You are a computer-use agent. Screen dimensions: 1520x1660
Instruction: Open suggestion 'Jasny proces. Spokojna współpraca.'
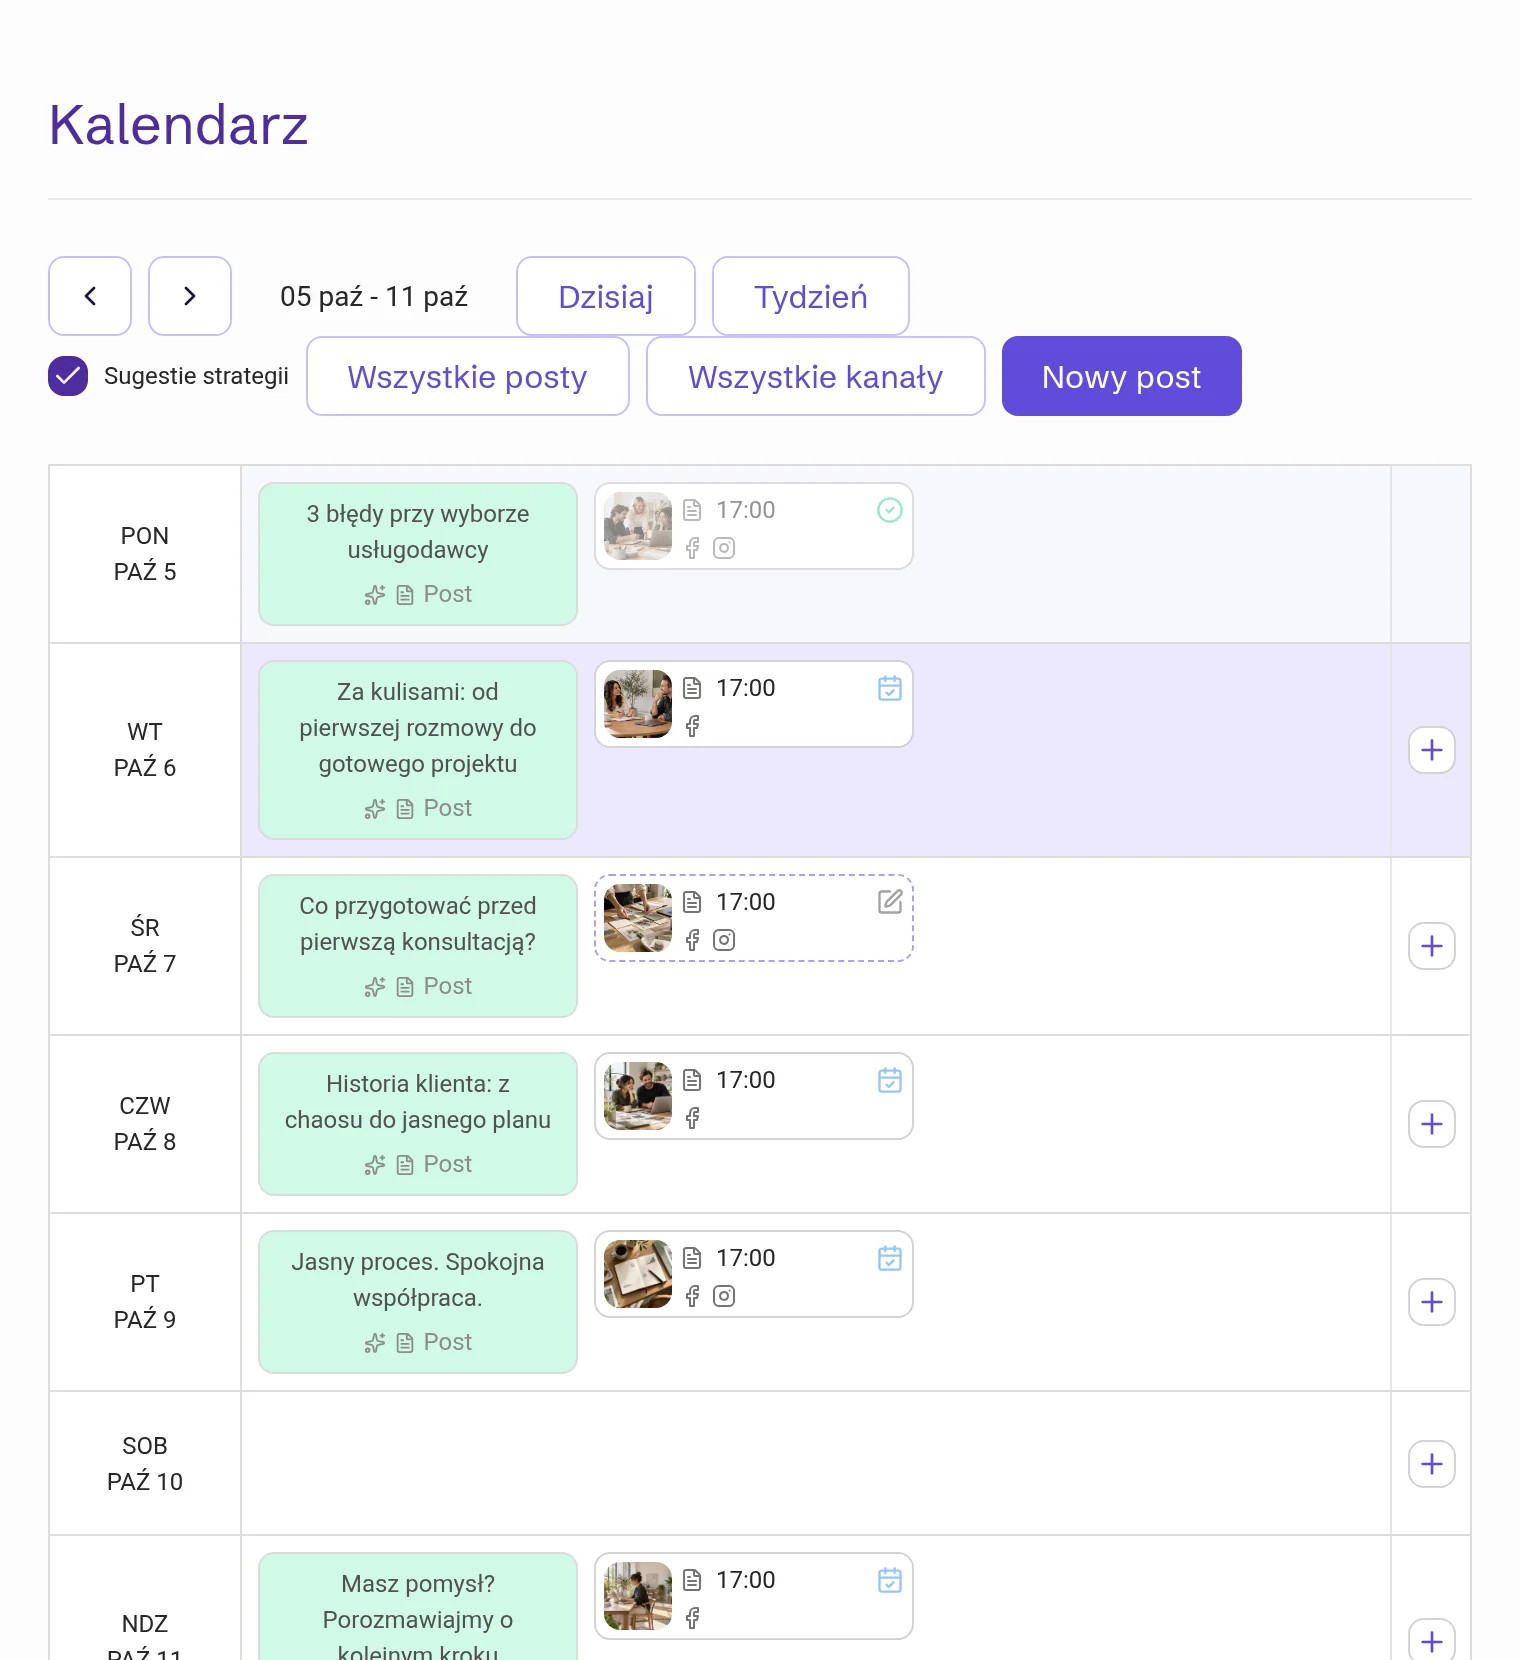click(x=418, y=1302)
